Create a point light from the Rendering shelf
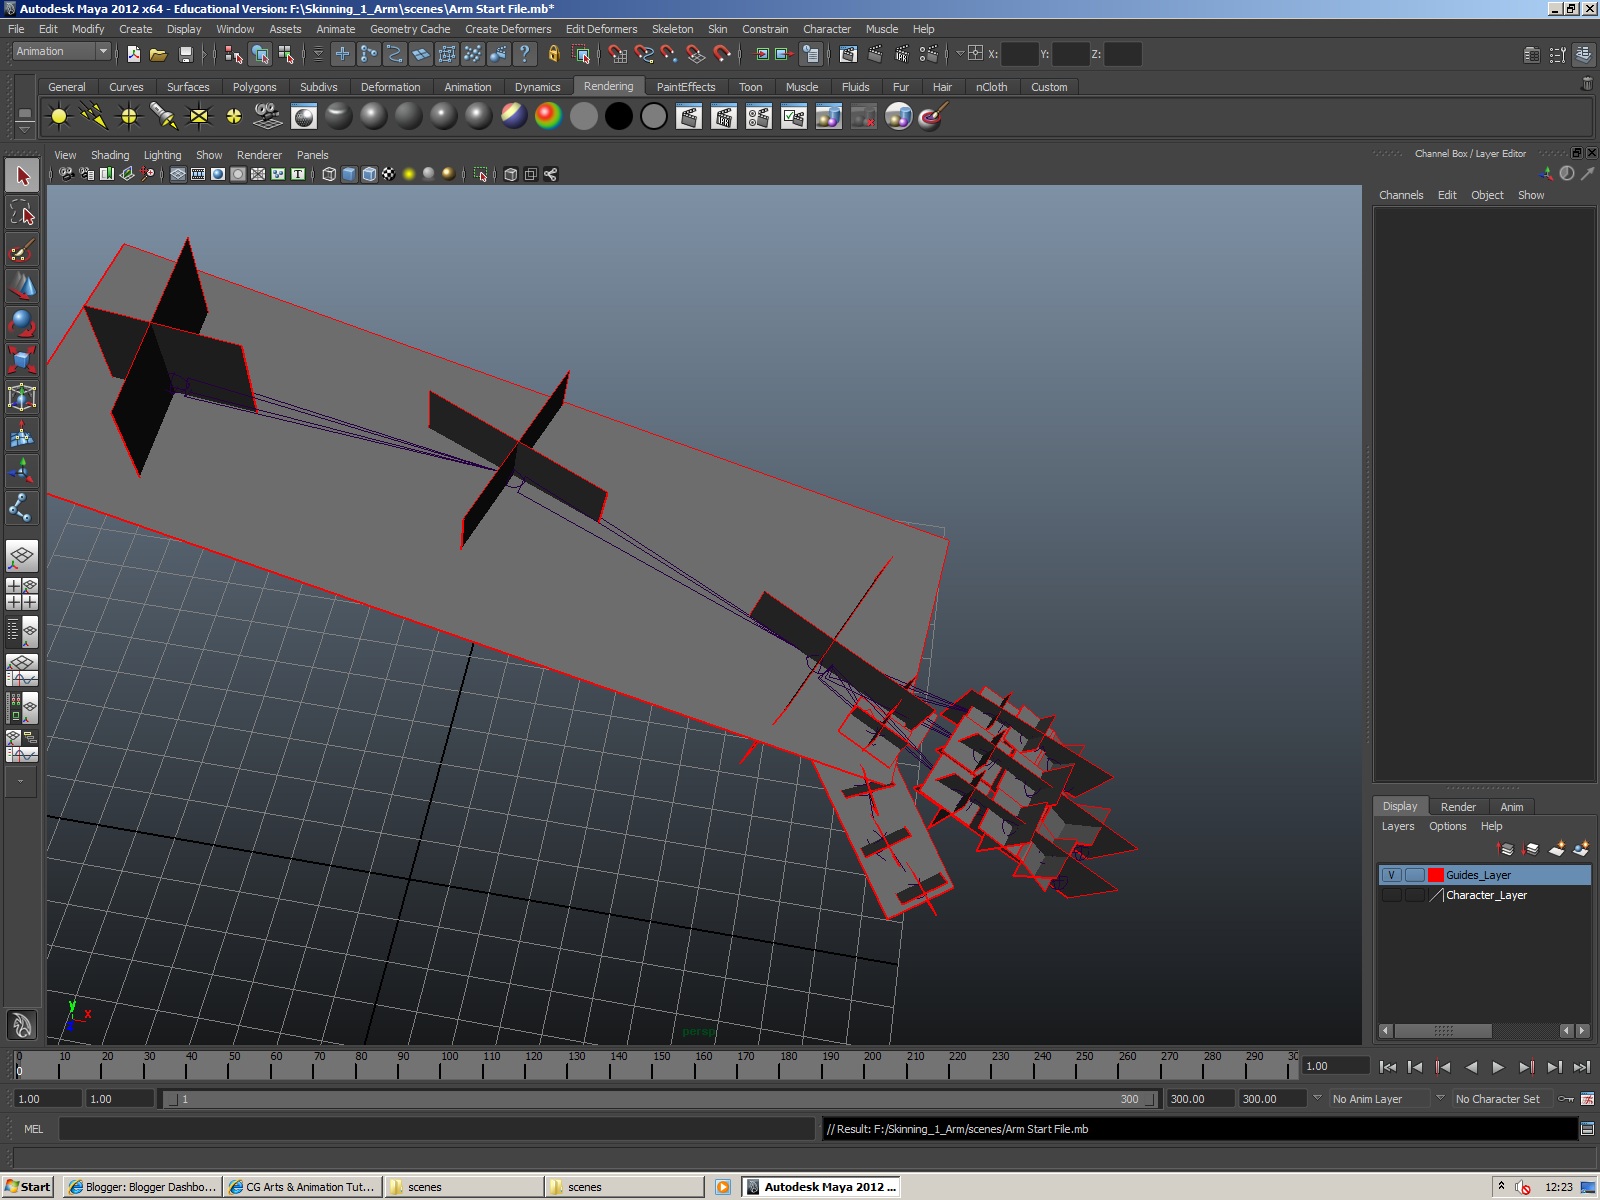The image size is (1600, 1200). click(x=128, y=117)
